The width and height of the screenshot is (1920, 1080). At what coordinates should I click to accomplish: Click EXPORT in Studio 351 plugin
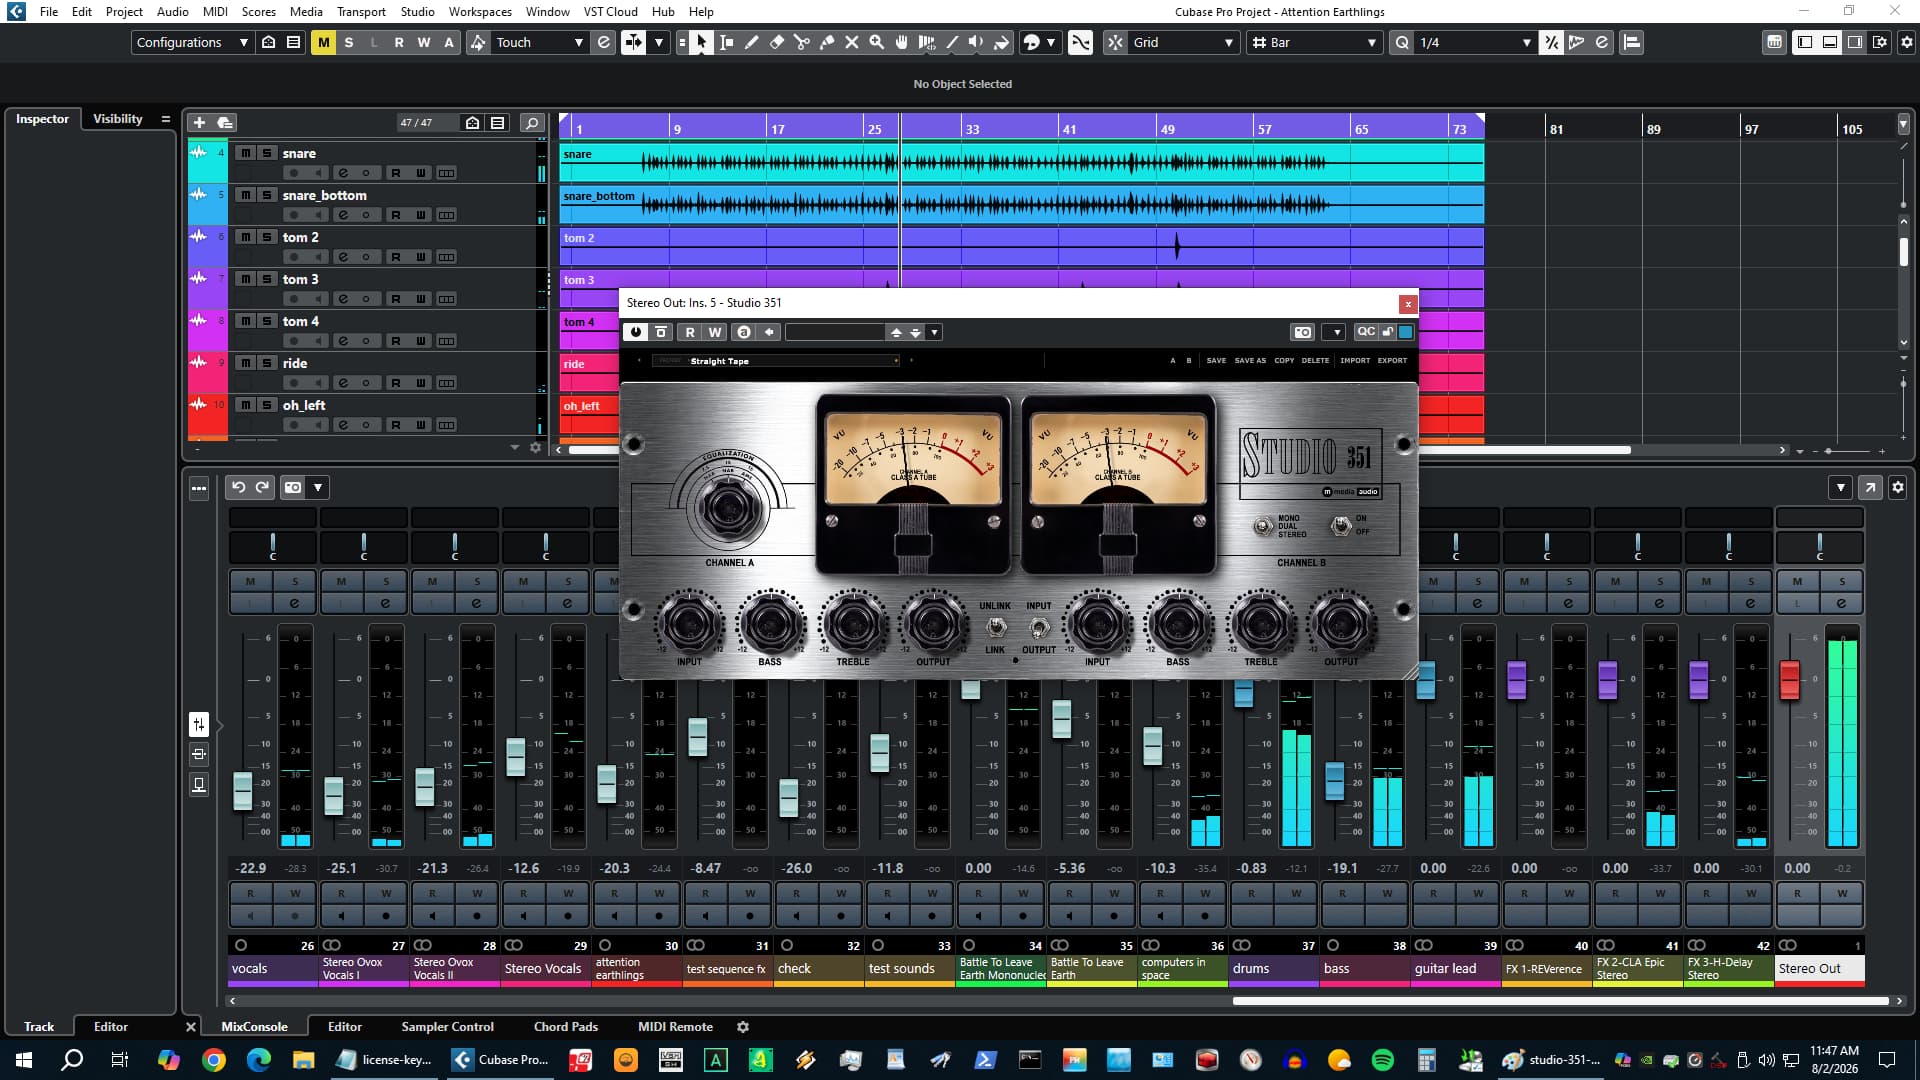point(1392,360)
